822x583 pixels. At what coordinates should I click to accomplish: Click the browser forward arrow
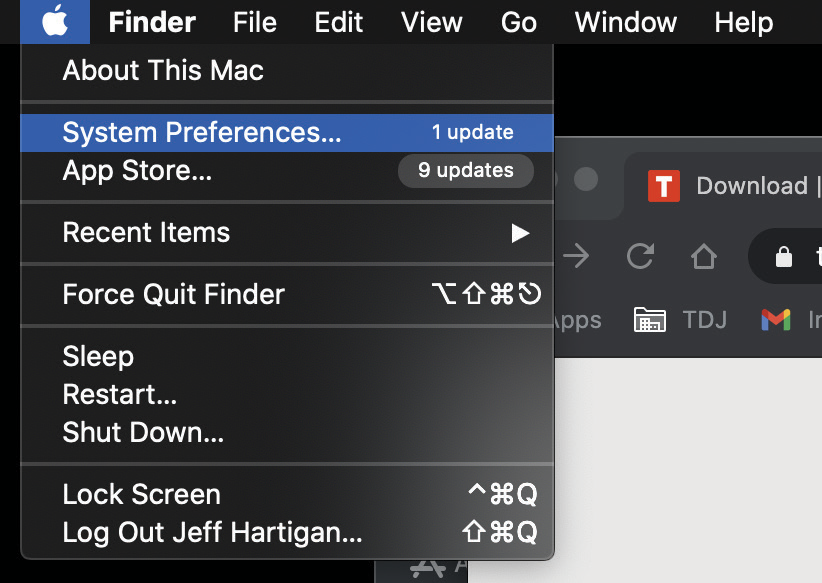576,256
